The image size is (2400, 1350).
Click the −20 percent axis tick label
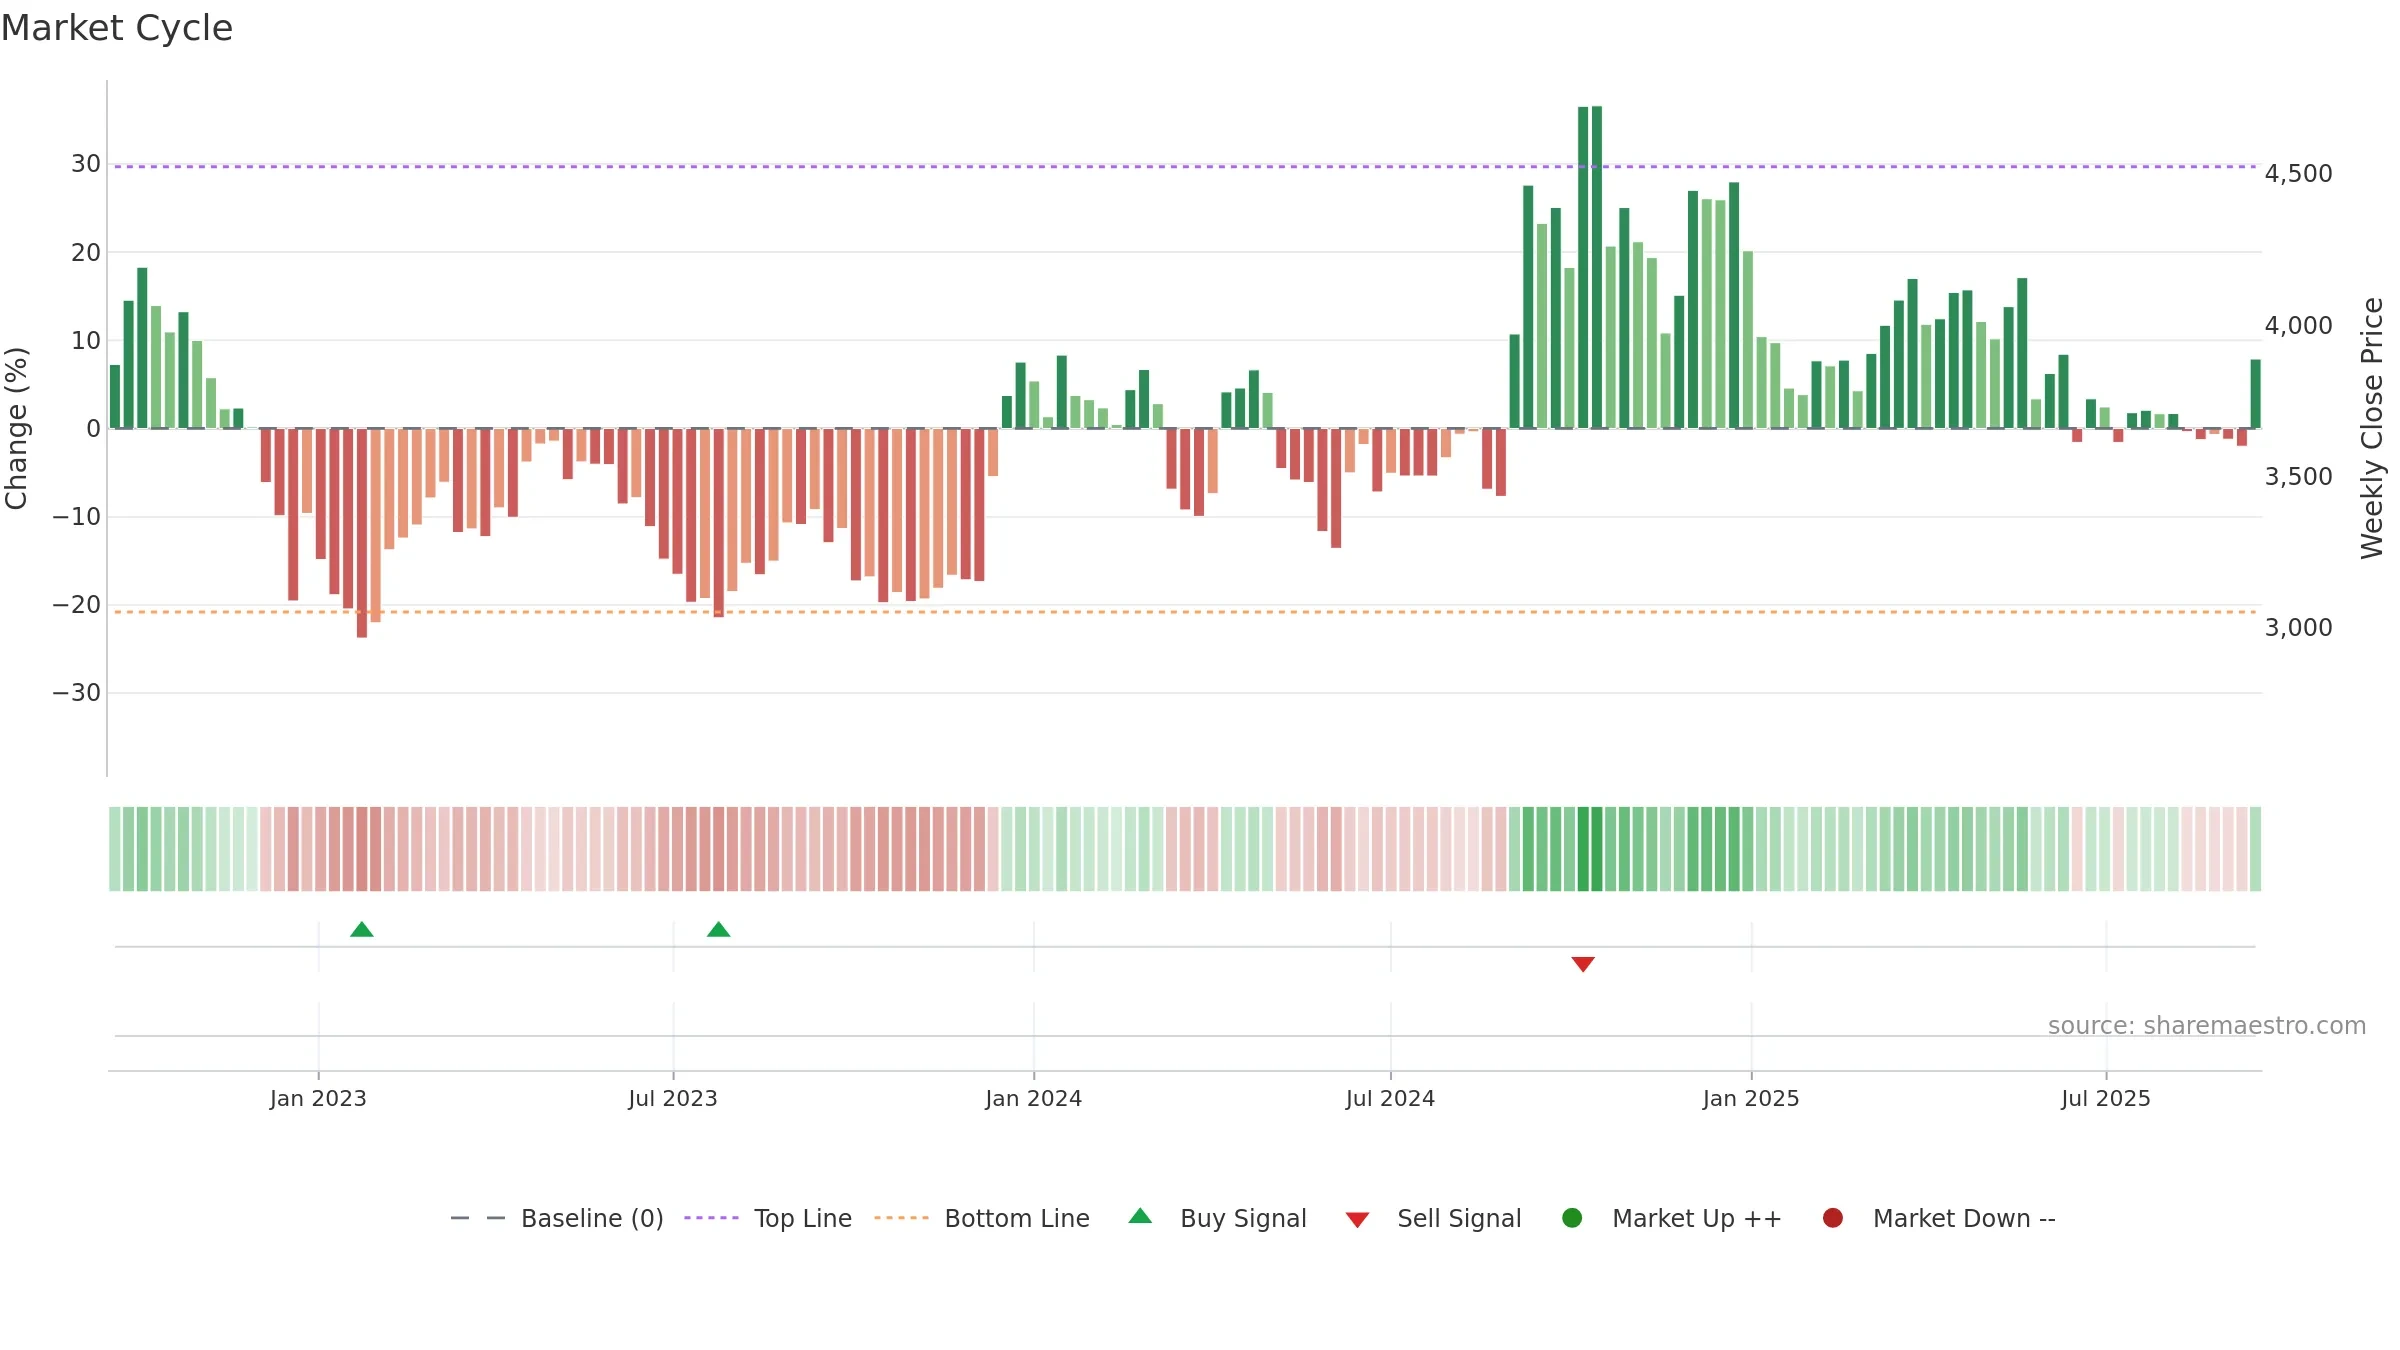click(77, 605)
